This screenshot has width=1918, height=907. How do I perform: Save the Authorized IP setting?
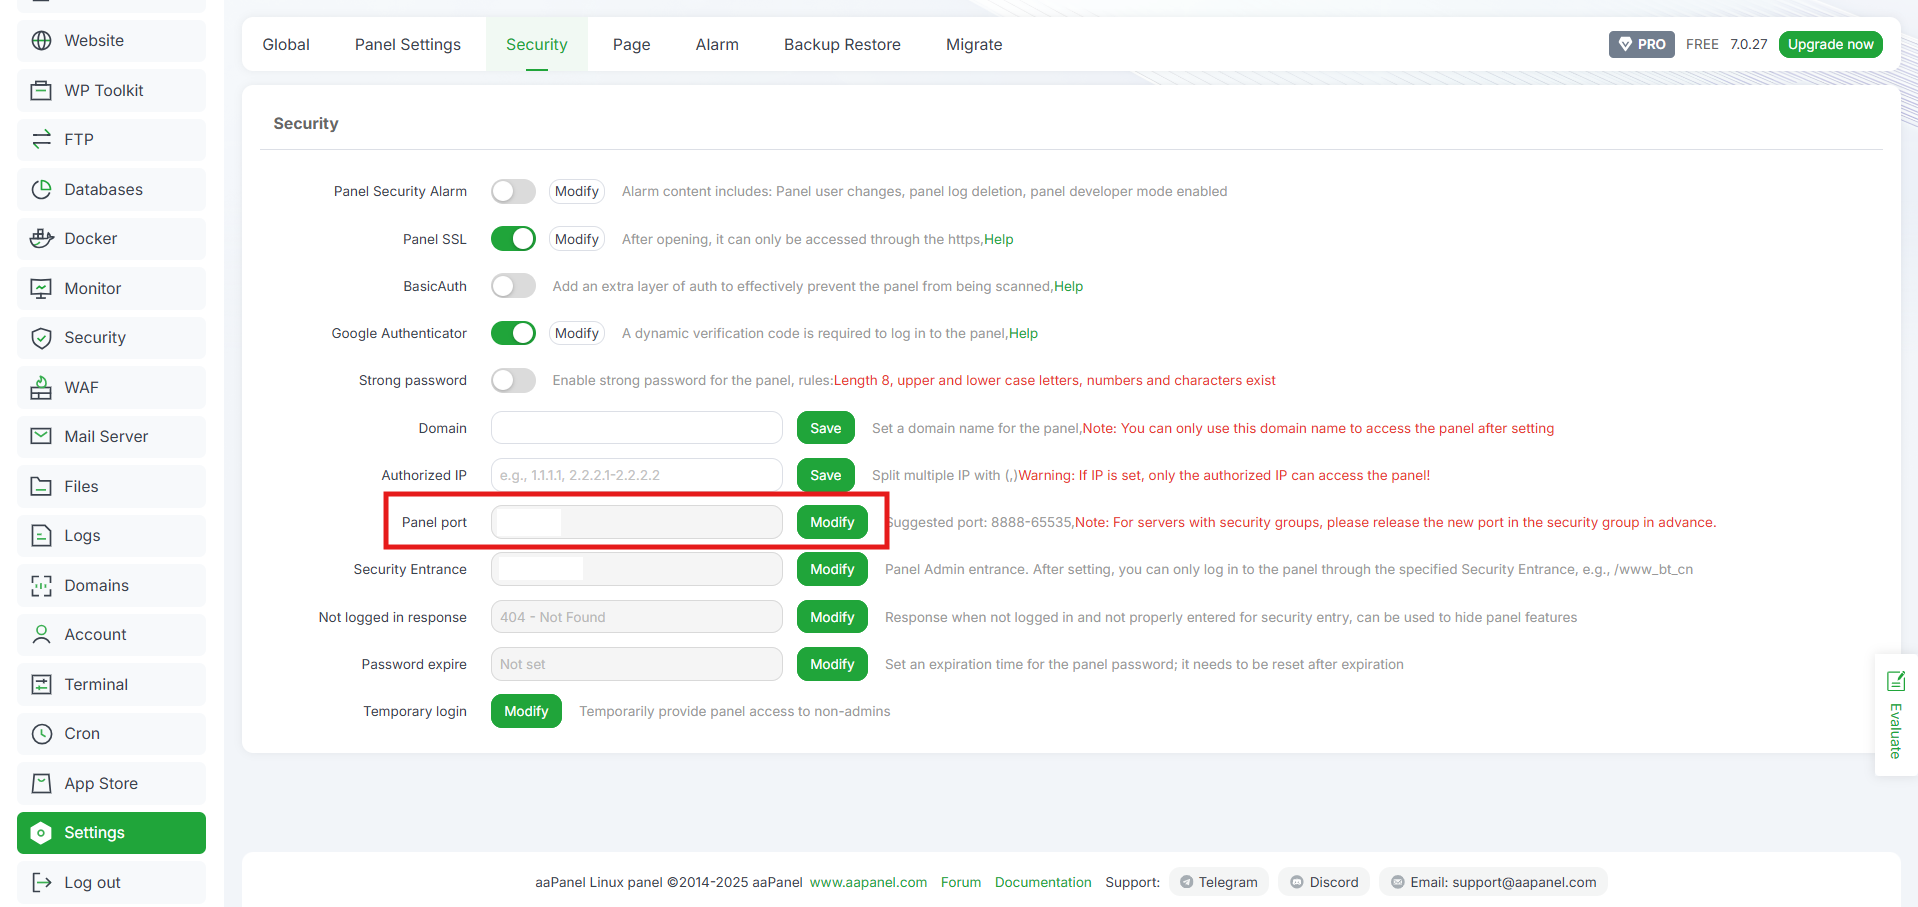pos(826,475)
